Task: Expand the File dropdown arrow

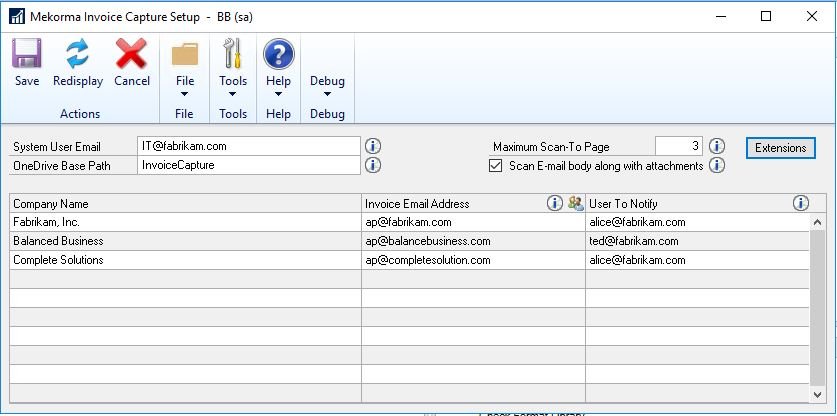Action: 185,95
